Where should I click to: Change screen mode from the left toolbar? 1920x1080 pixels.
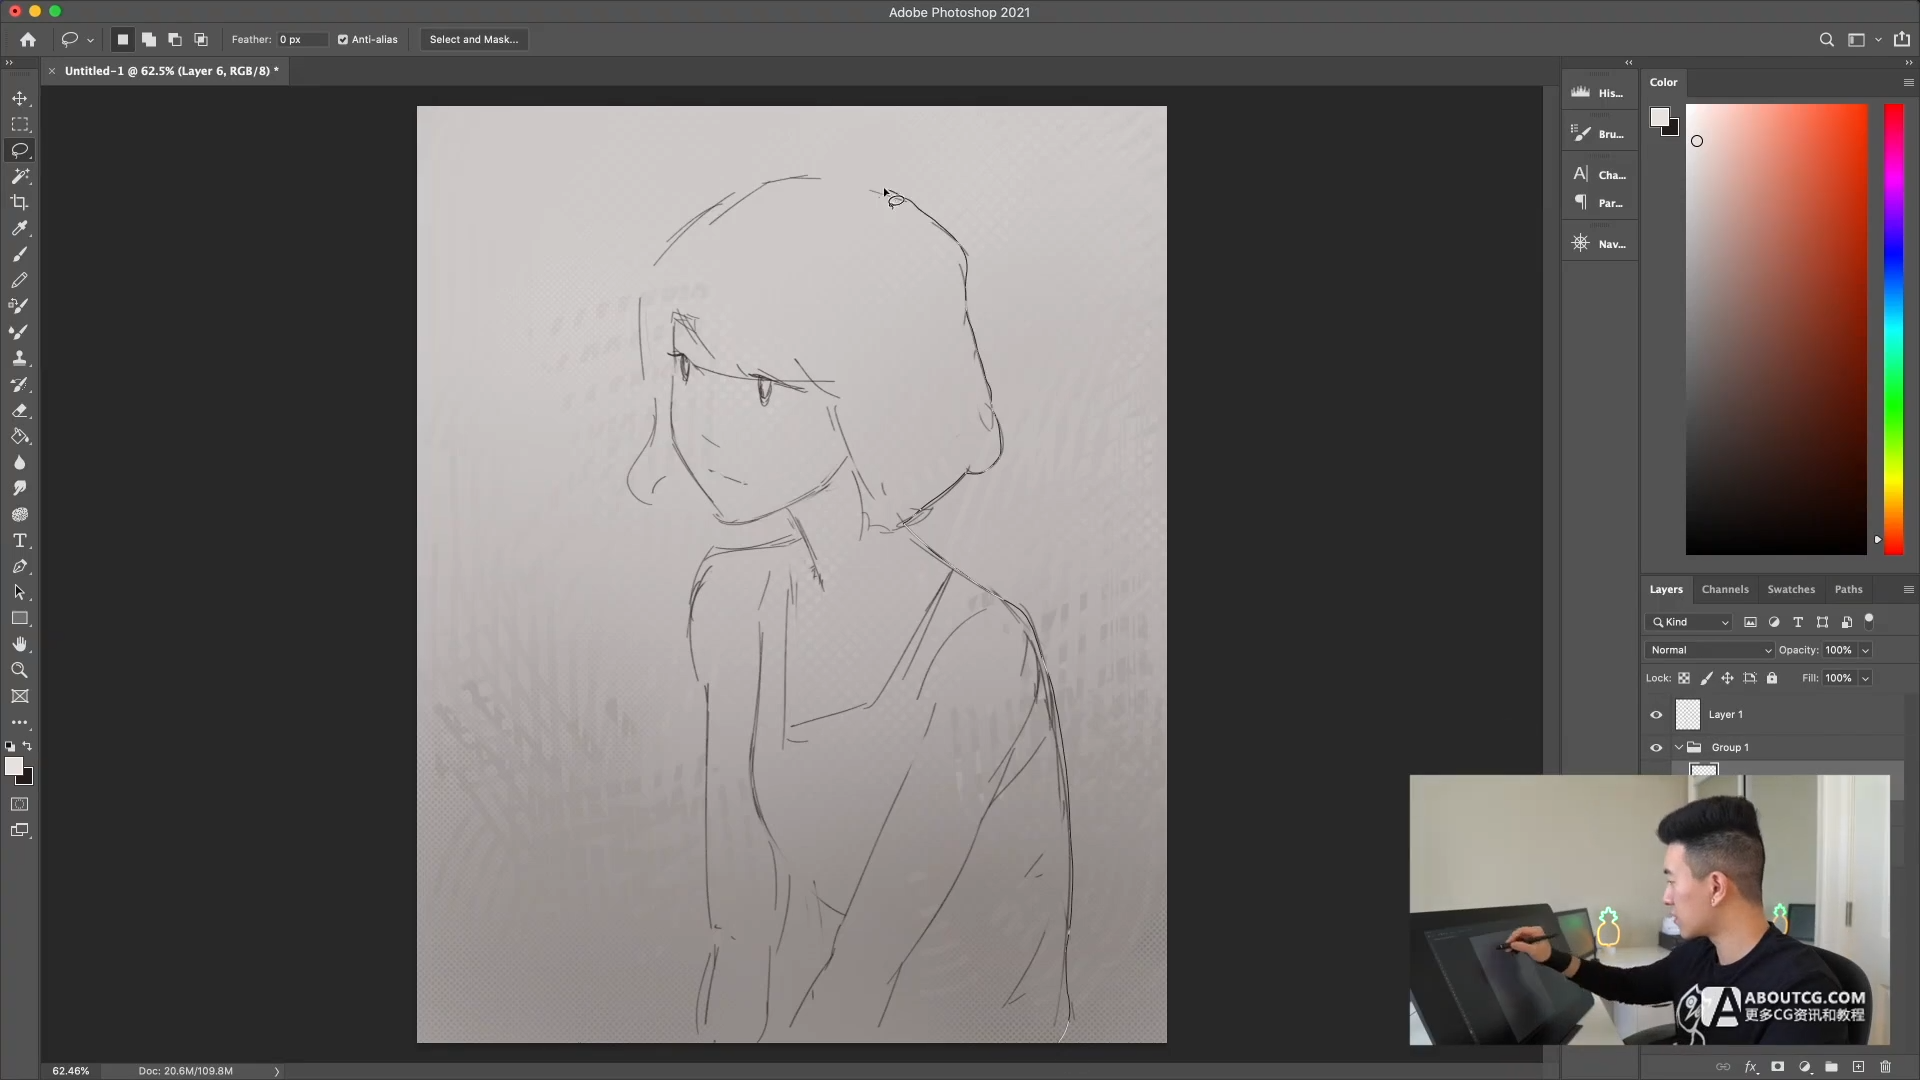(20, 830)
